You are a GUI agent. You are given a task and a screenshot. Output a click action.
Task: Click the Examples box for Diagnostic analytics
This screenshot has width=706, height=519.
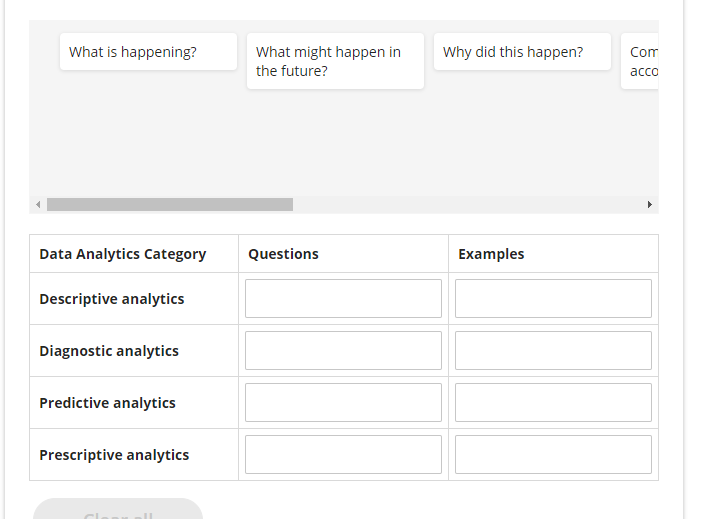553,351
